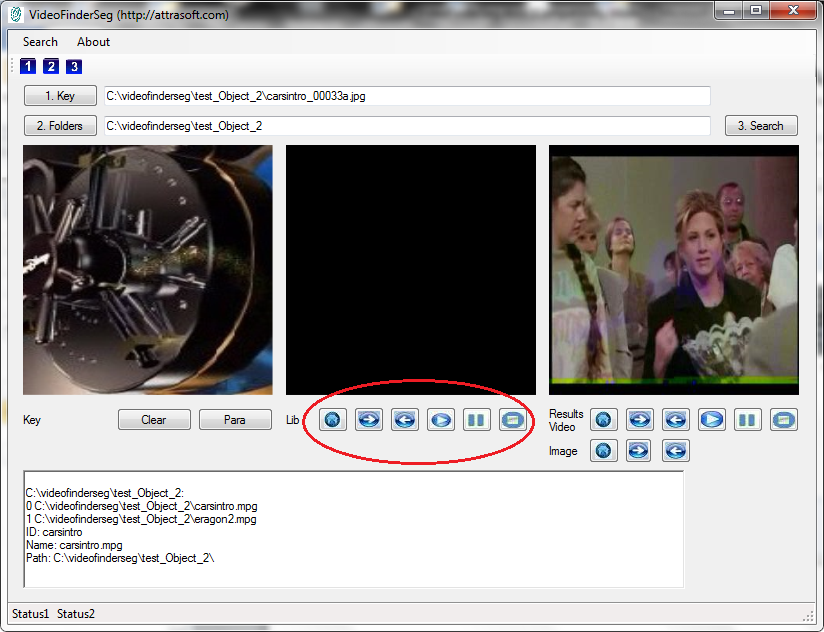Go to next Results Image
This screenshot has height=632, width=824.
point(638,451)
